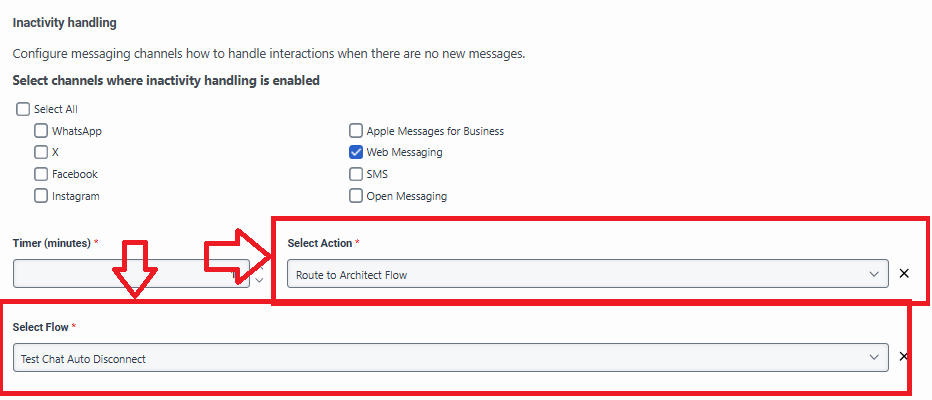This screenshot has width=932, height=400.
Task: Enable Apple Messages for Business checkbox
Action: pos(356,131)
